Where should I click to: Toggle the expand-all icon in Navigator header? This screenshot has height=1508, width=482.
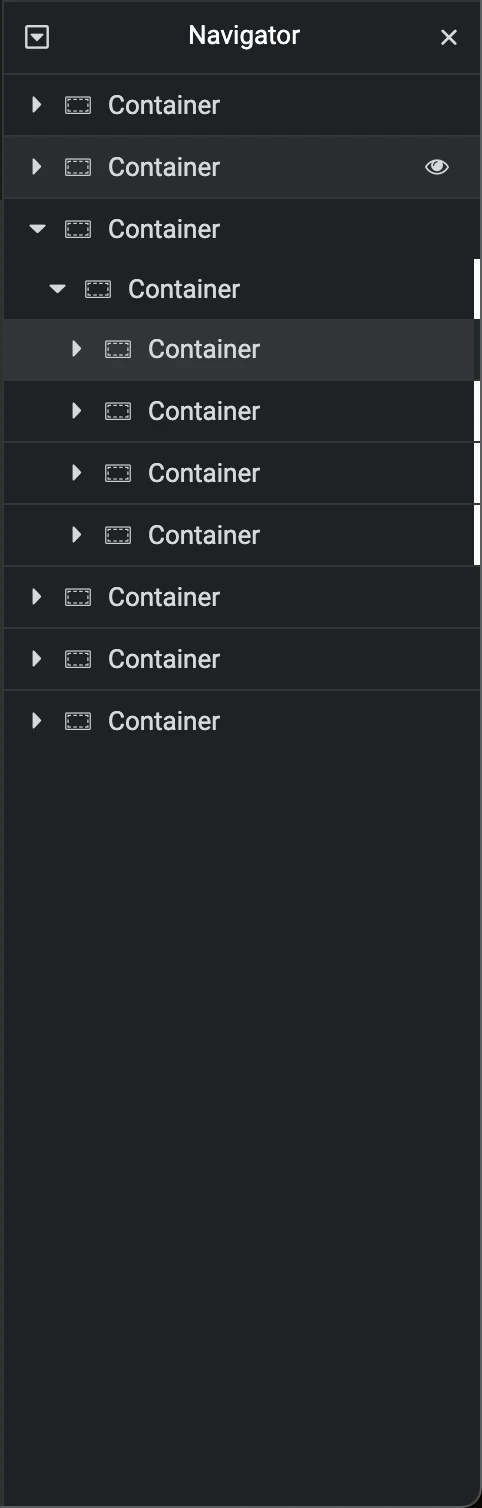37,38
